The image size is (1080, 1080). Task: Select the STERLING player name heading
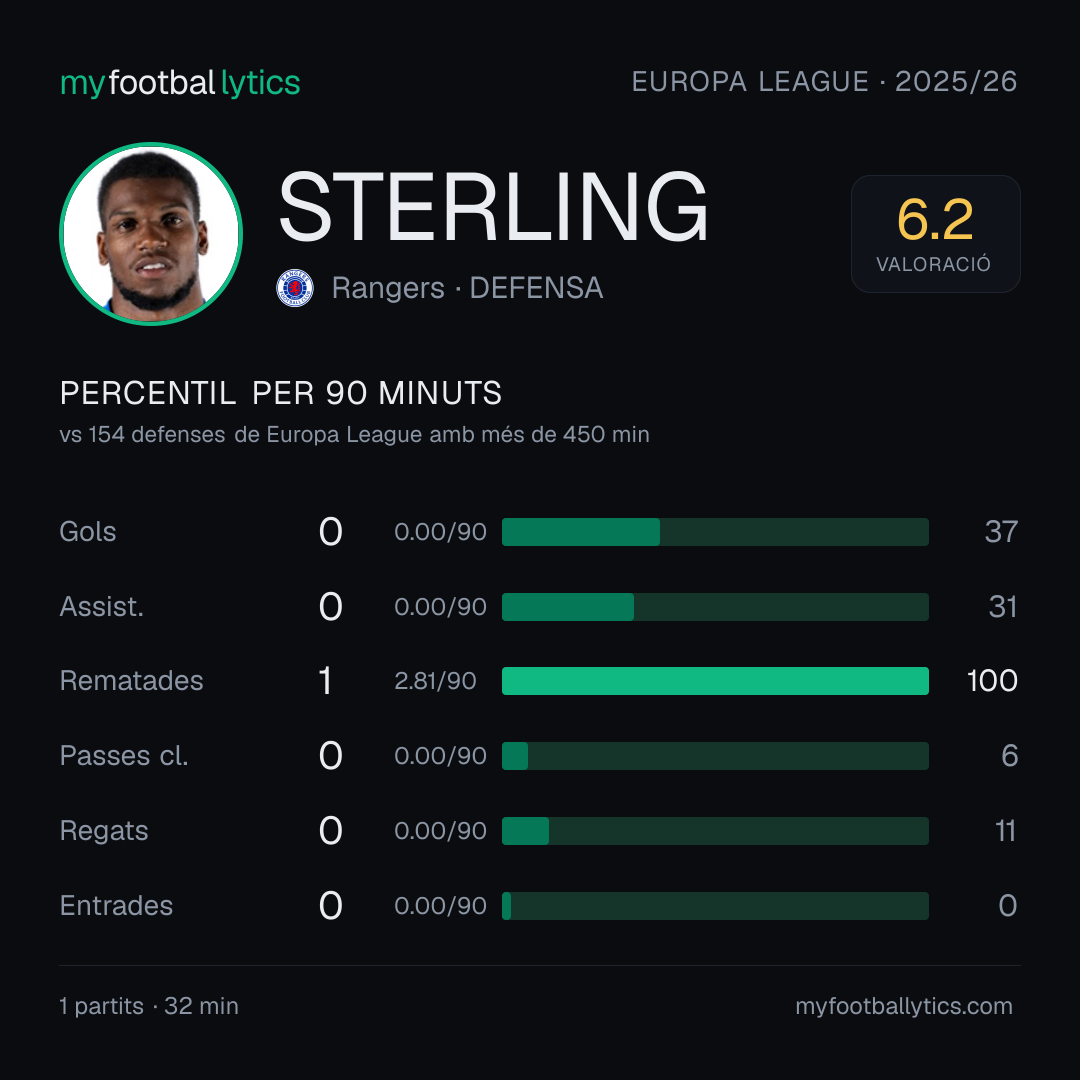coord(493,207)
